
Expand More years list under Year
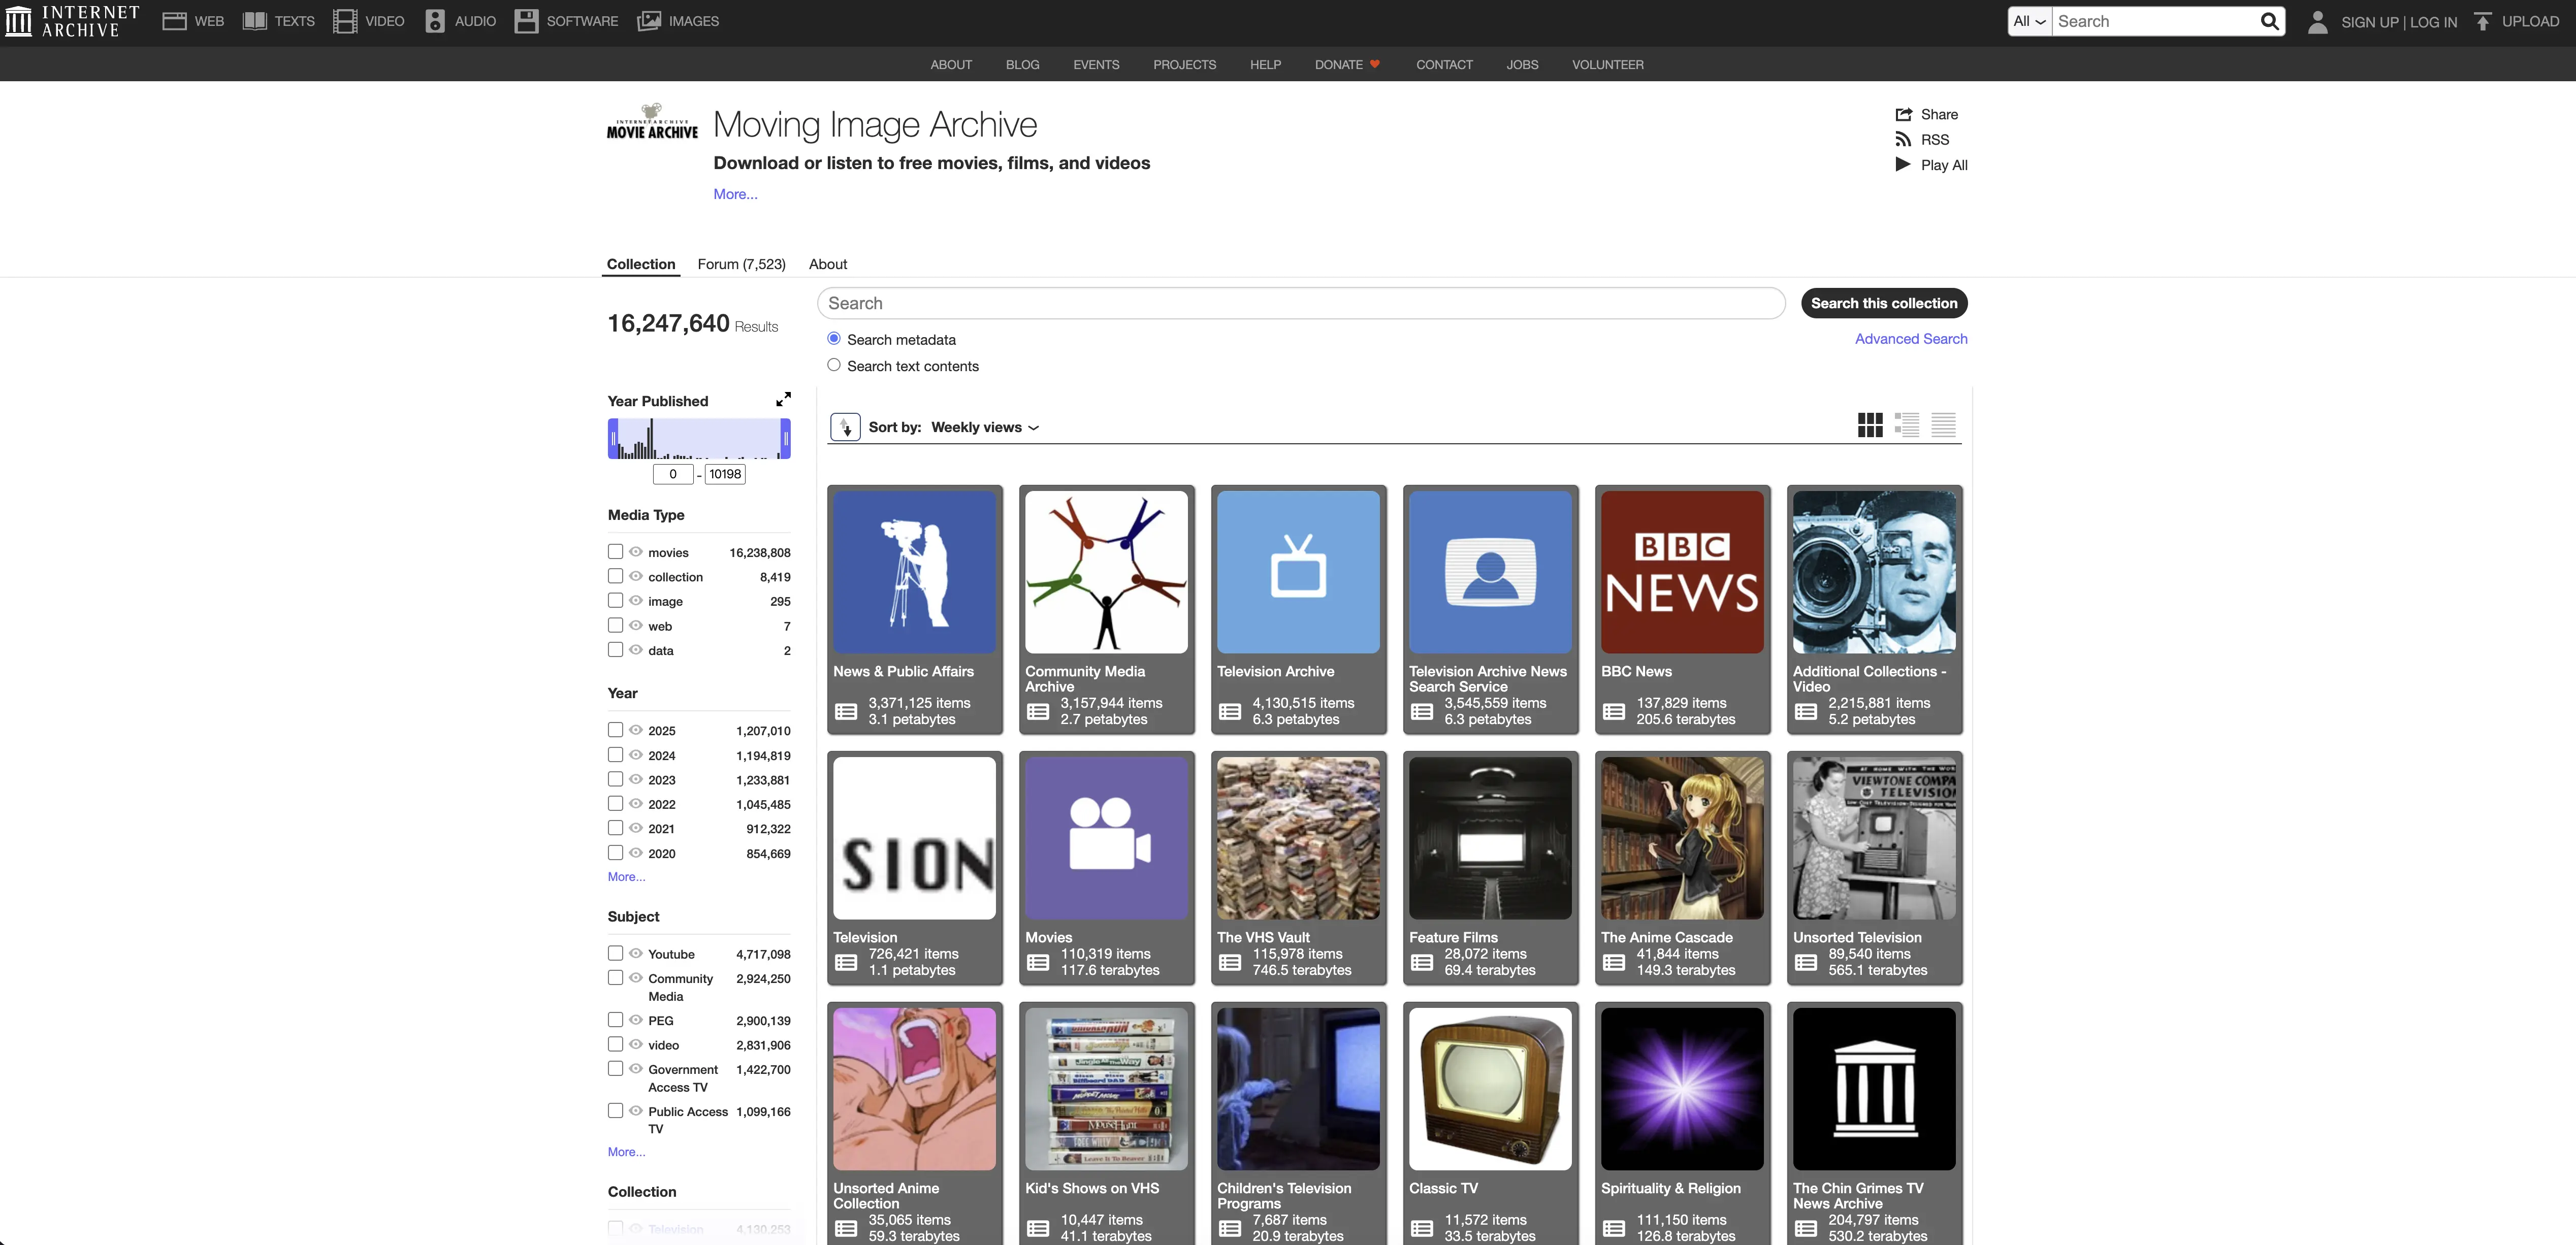click(627, 877)
